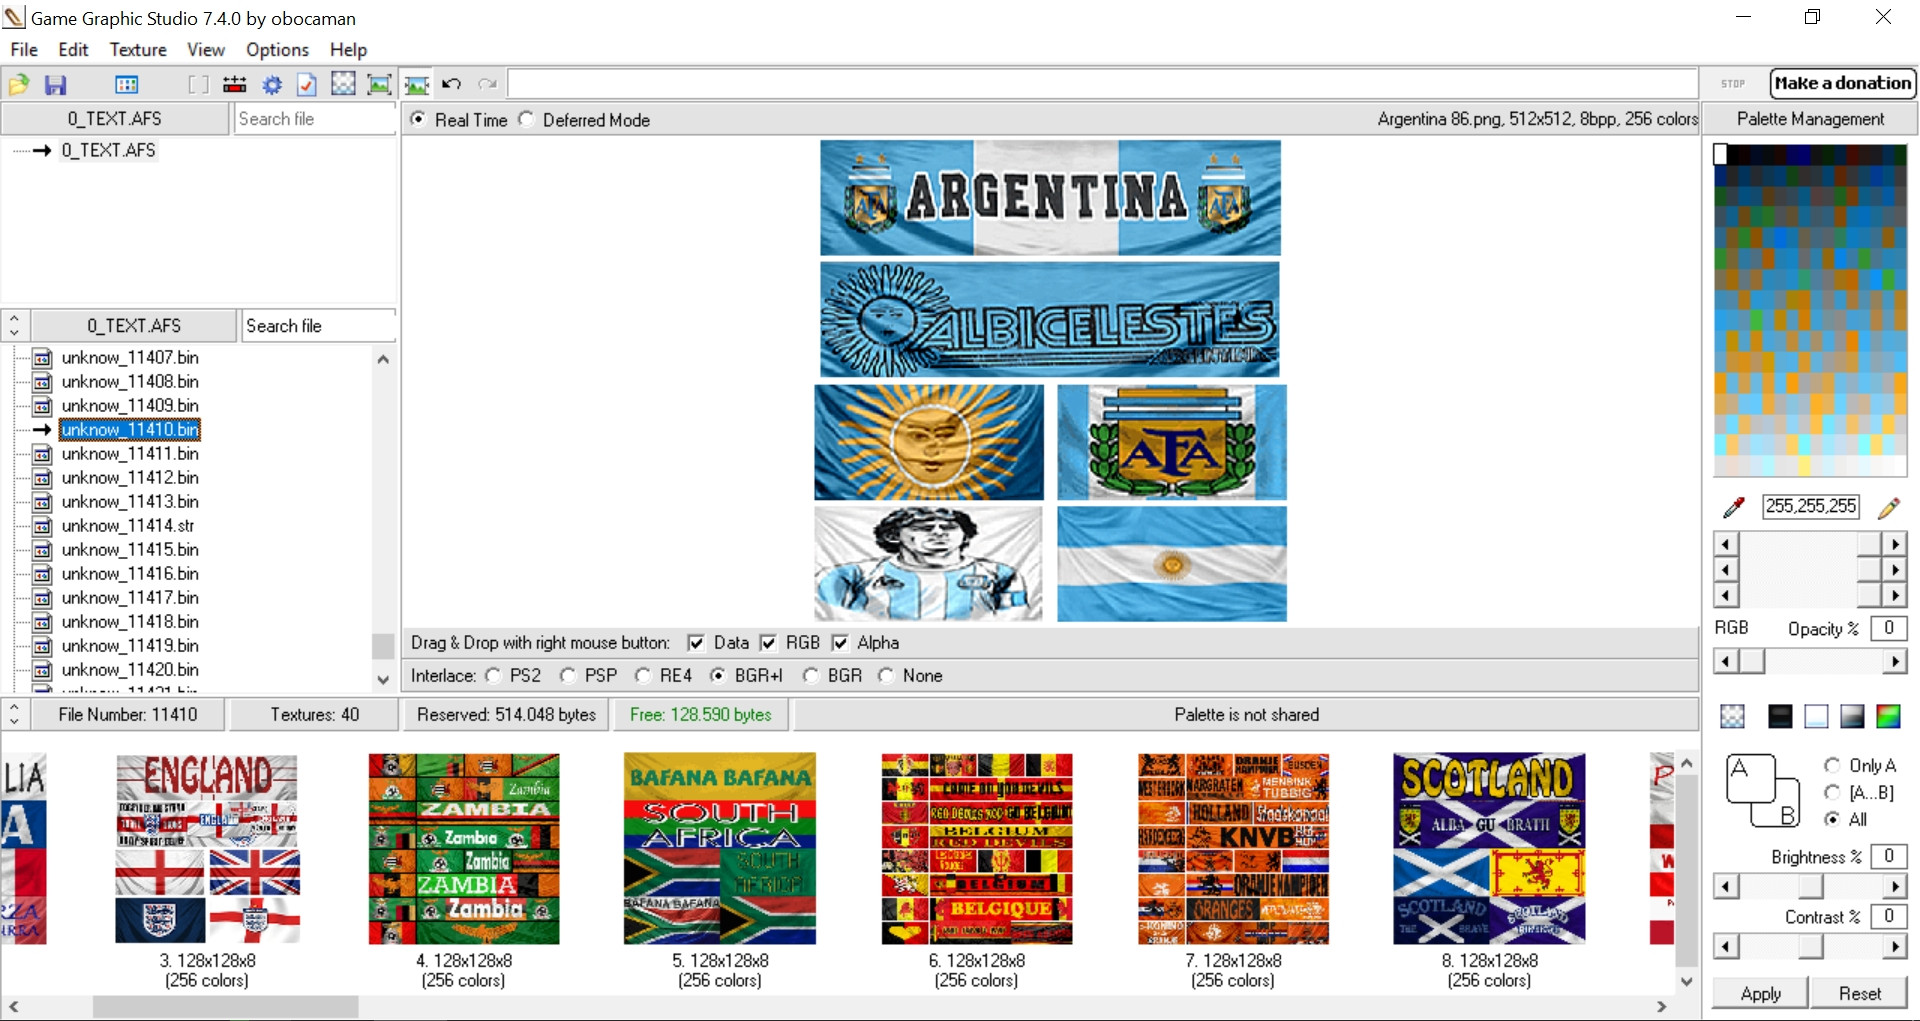The image size is (1920, 1021).
Task: Click the thumbnail strip right scroll arrow
Action: pyautogui.click(x=1661, y=1006)
